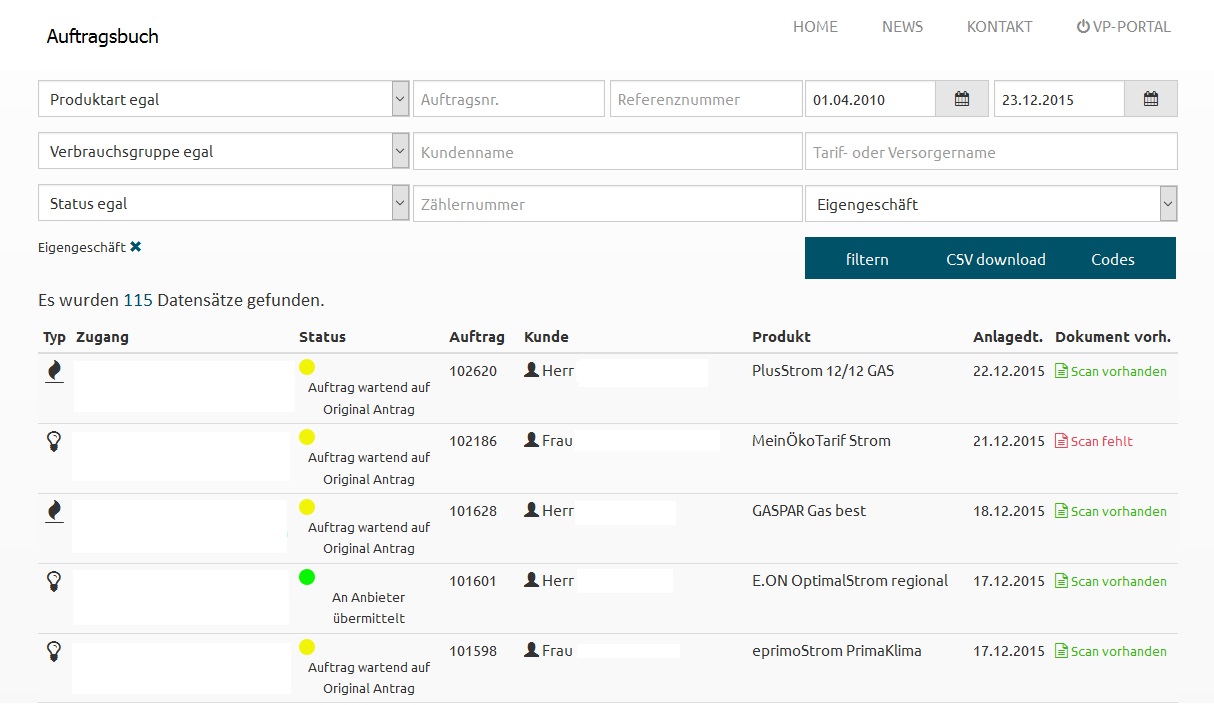Click the gas flame icon for order 102620

(54, 371)
